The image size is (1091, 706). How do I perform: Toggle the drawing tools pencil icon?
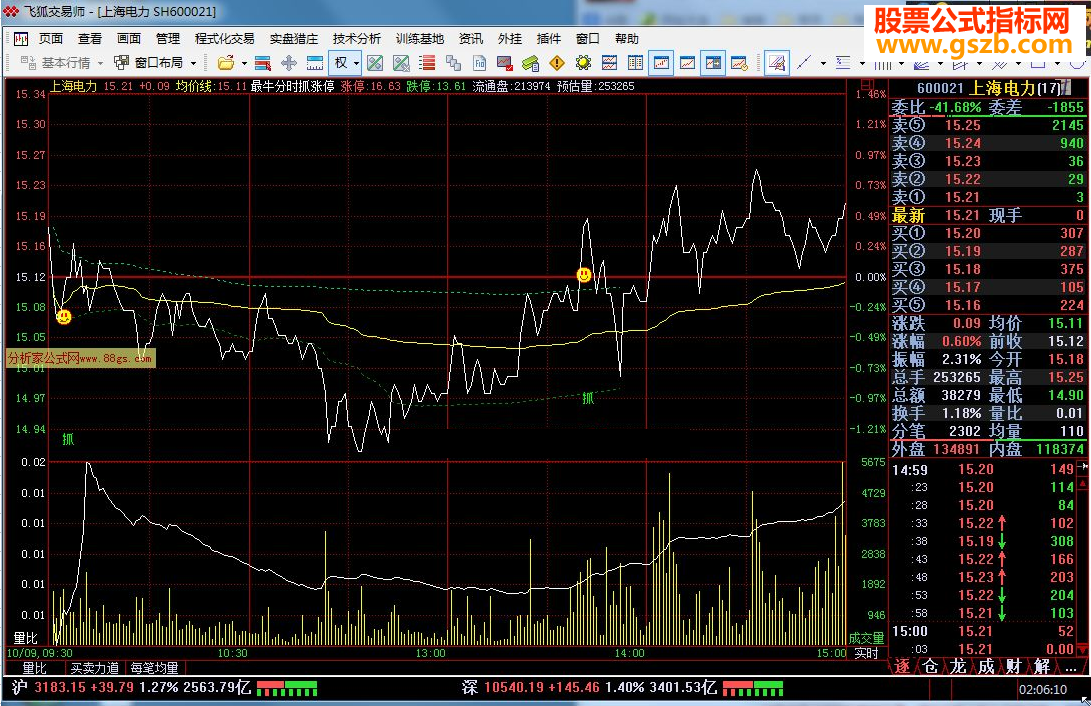[777, 63]
